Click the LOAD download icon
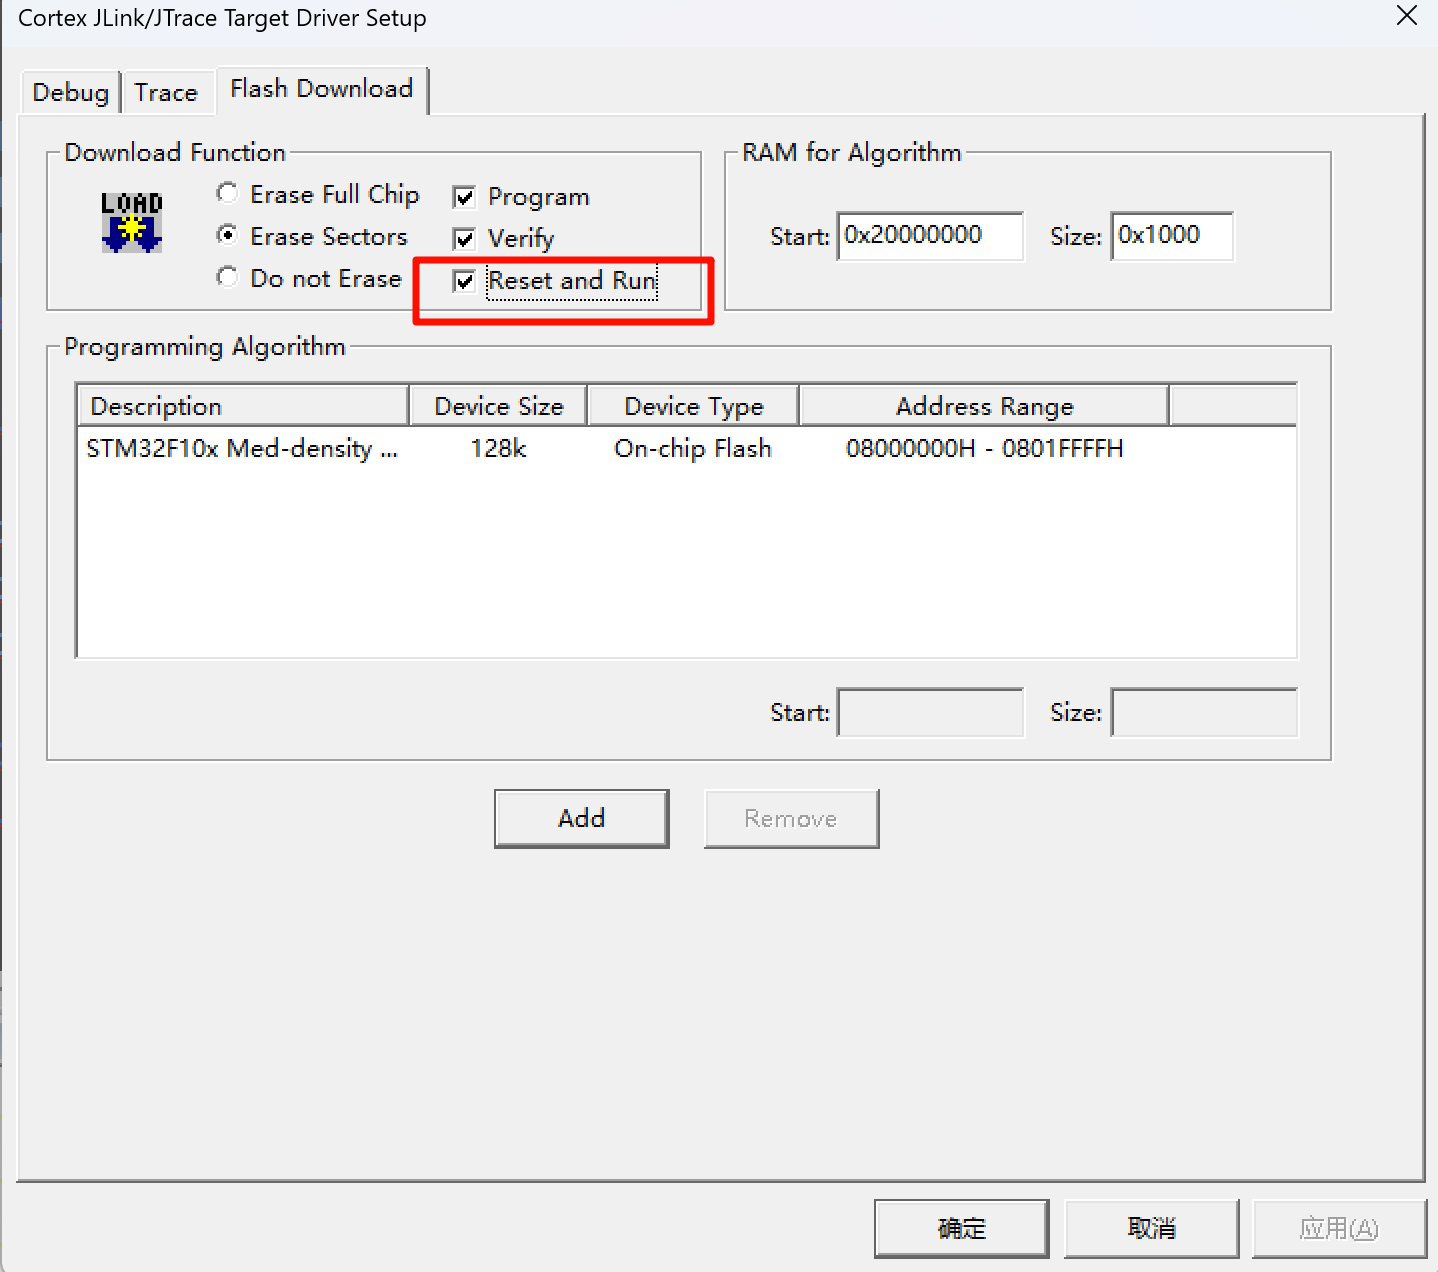Image resolution: width=1438 pixels, height=1272 pixels. tap(131, 222)
